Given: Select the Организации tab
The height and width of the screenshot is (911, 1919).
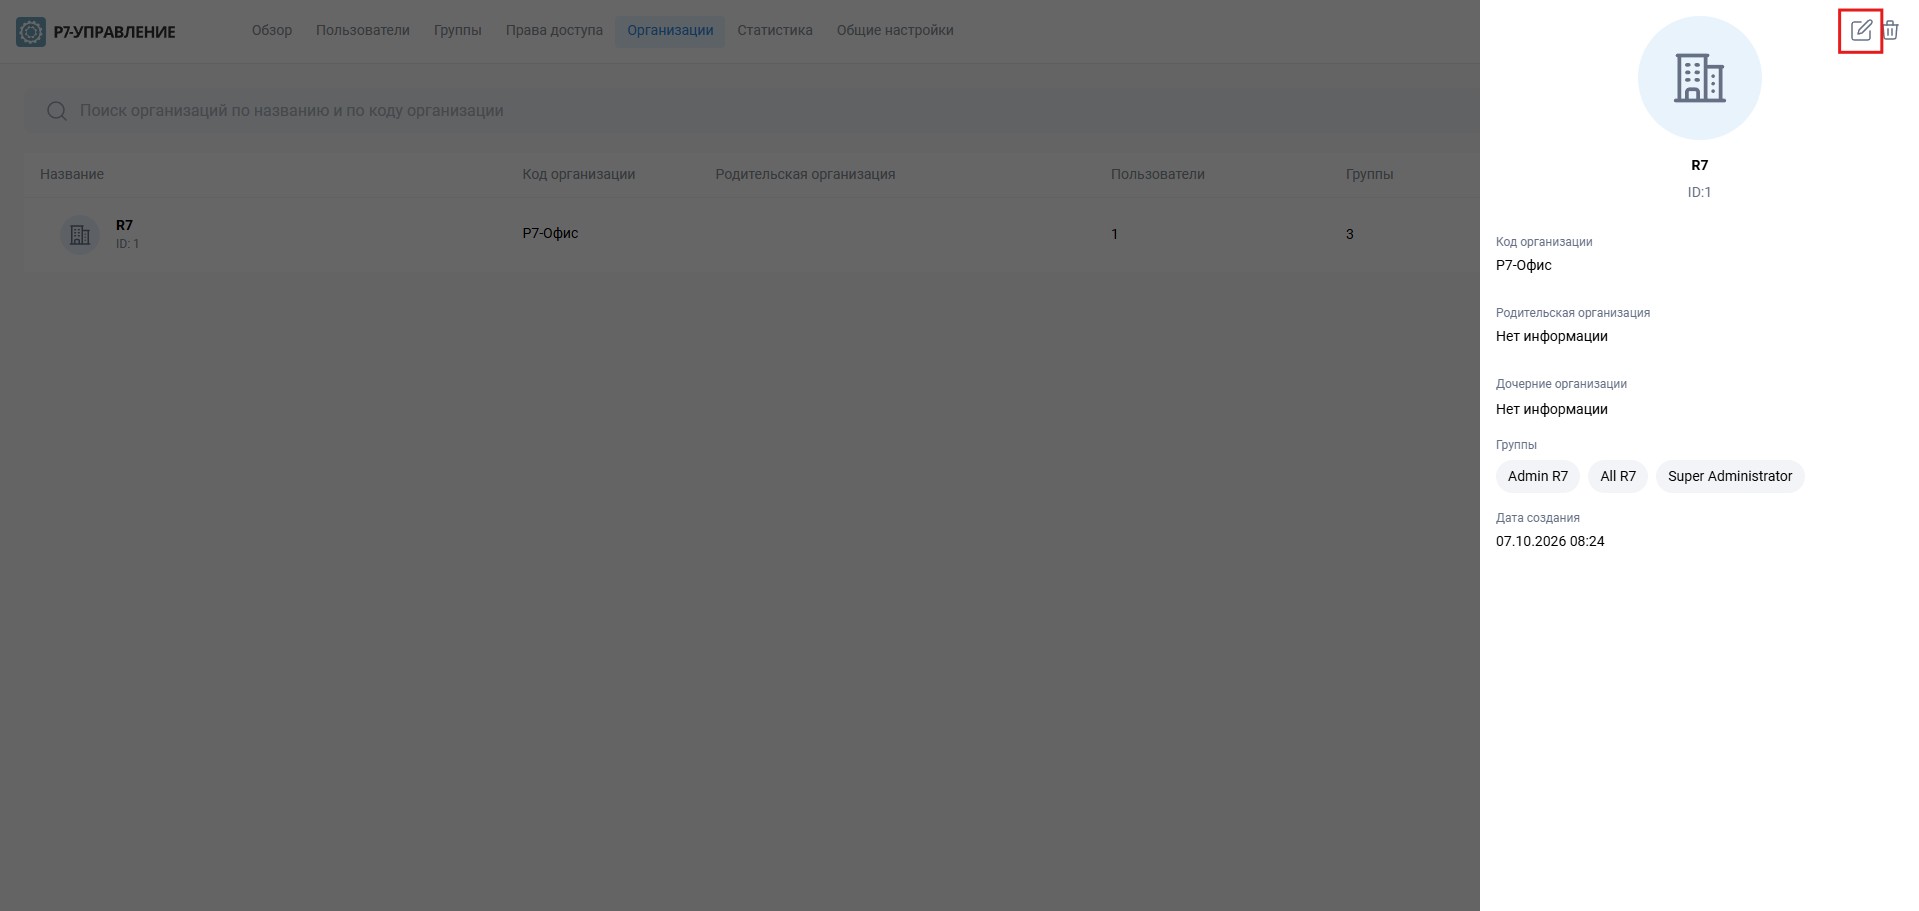Looking at the screenshot, I should (x=670, y=31).
